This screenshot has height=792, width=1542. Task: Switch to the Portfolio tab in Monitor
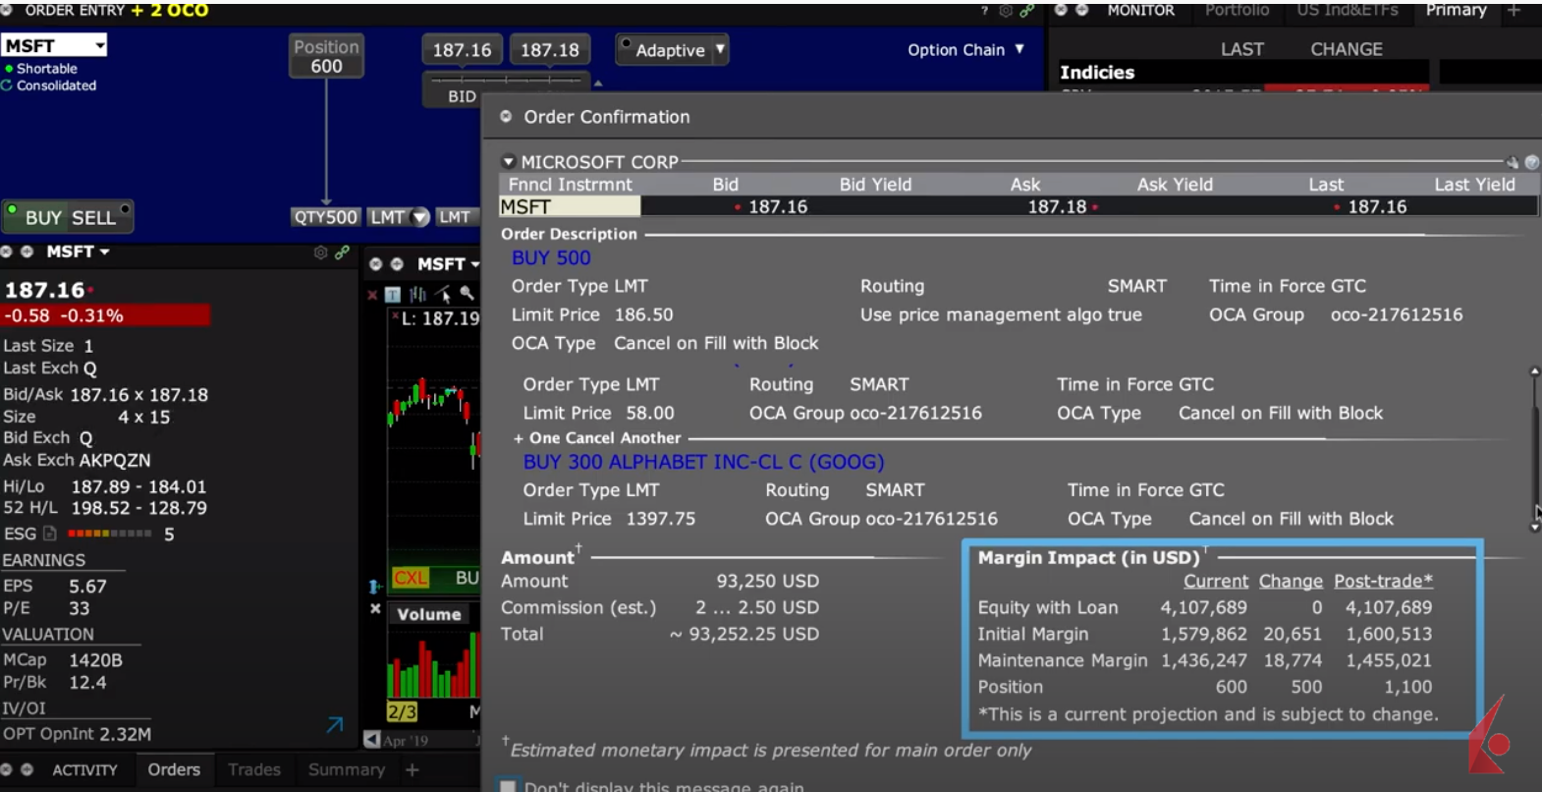[1236, 10]
